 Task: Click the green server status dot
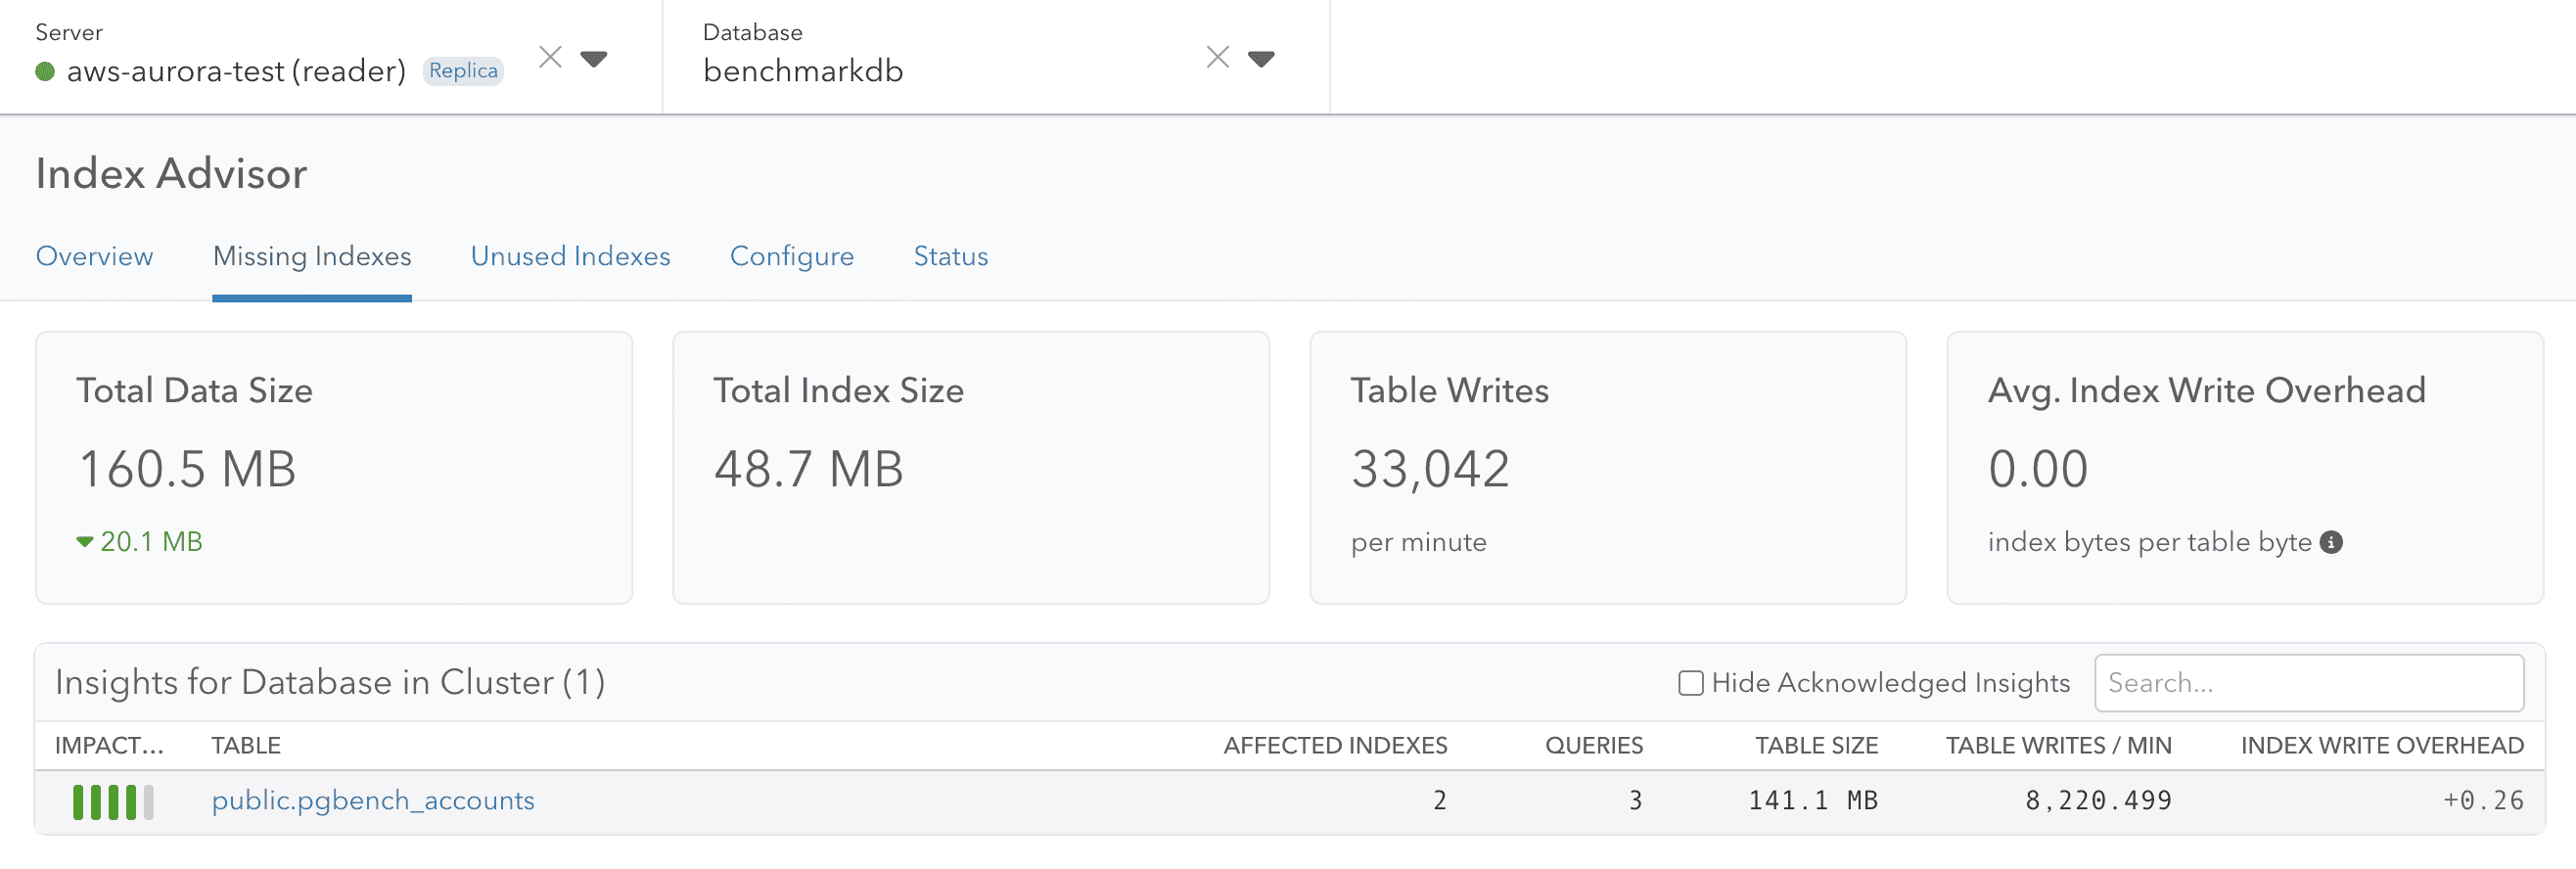click(45, 72)
